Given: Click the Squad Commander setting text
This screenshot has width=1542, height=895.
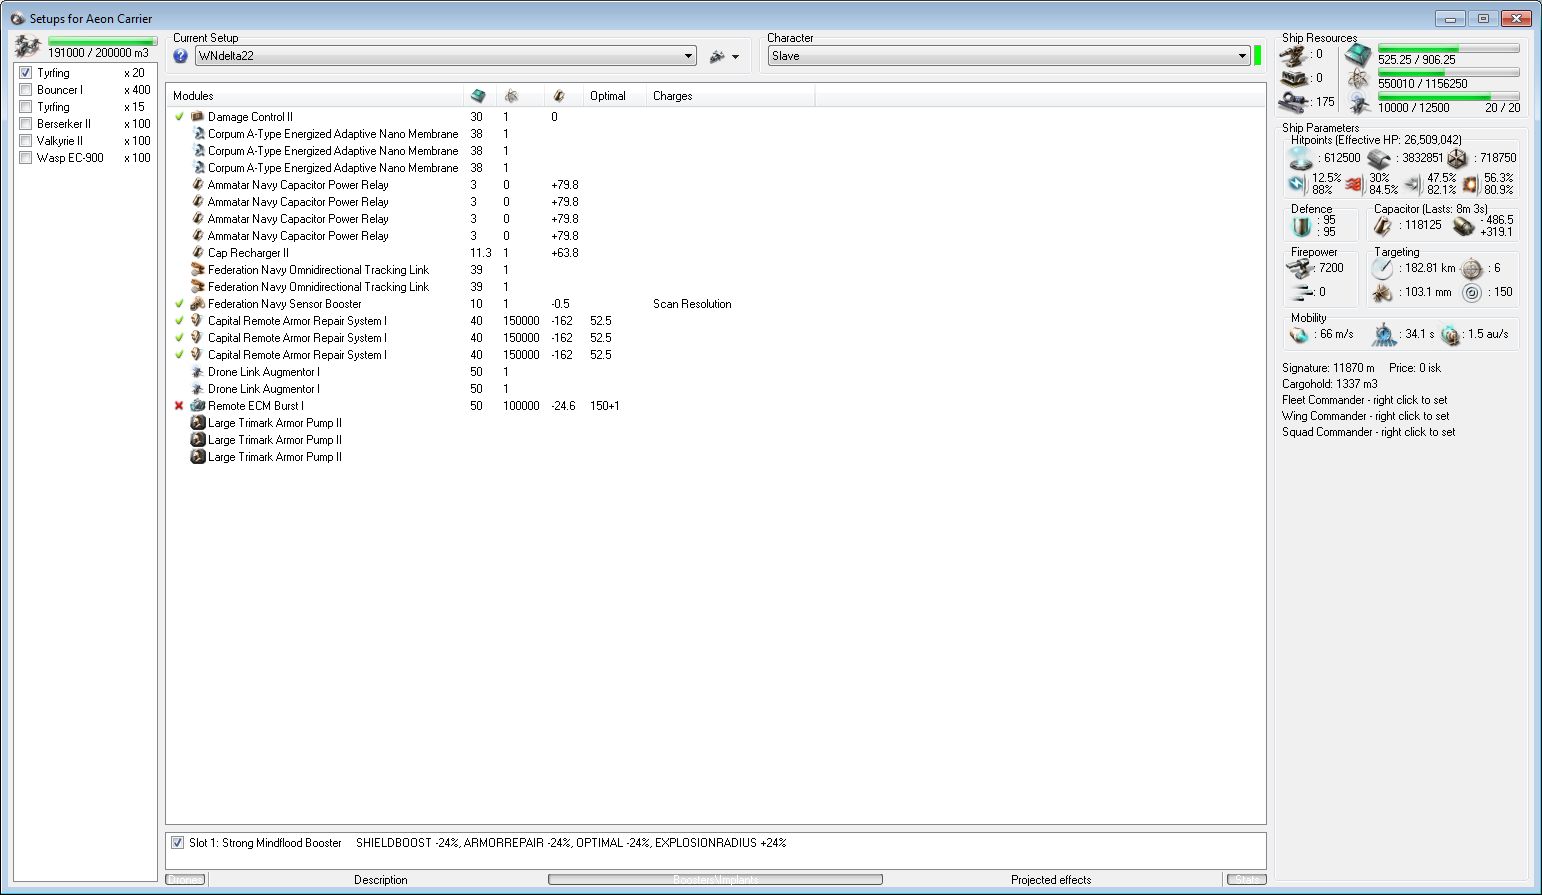Looking at the screenshot, I should tap(1368, 432).
